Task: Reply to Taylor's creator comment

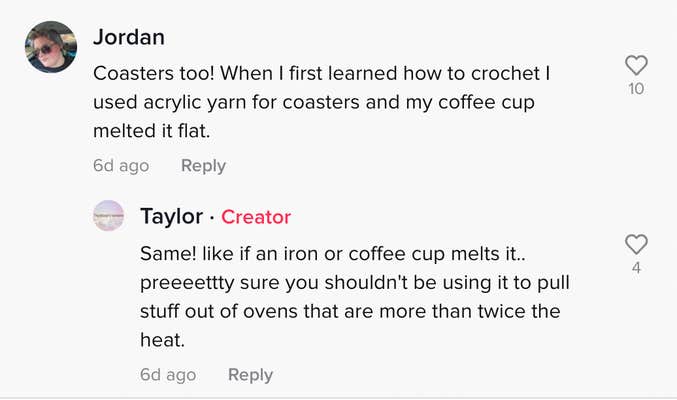Action: coord(250,375)
